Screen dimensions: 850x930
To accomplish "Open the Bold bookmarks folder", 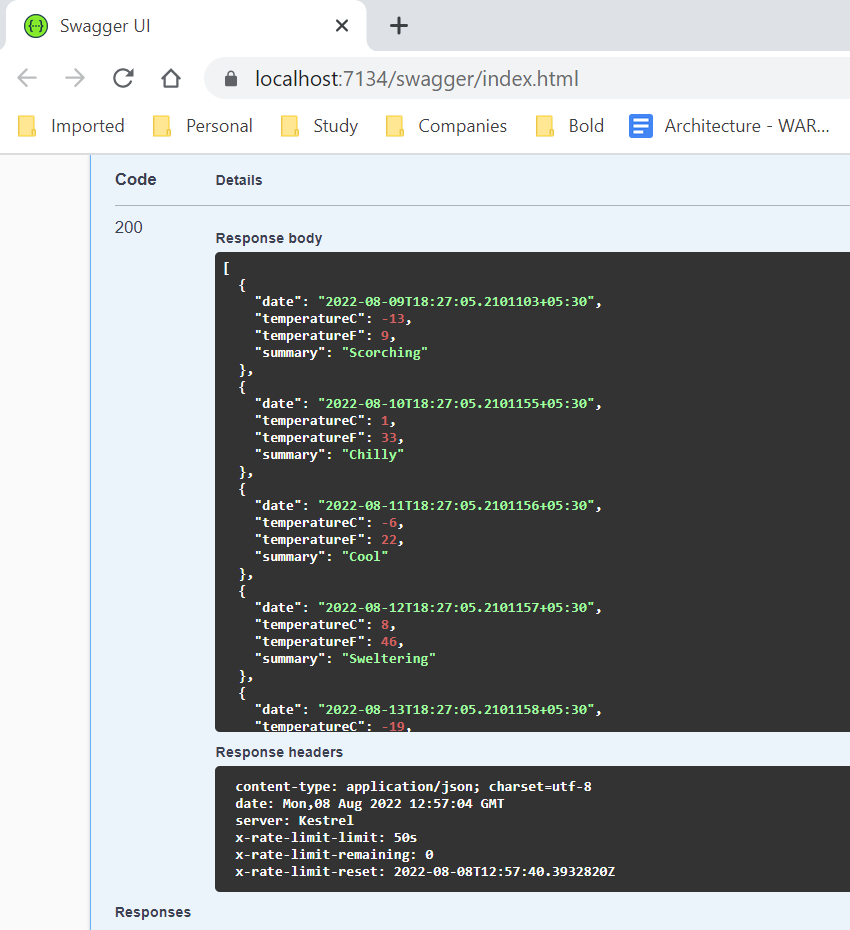I will pyautogui.click(x=571, y=126).
